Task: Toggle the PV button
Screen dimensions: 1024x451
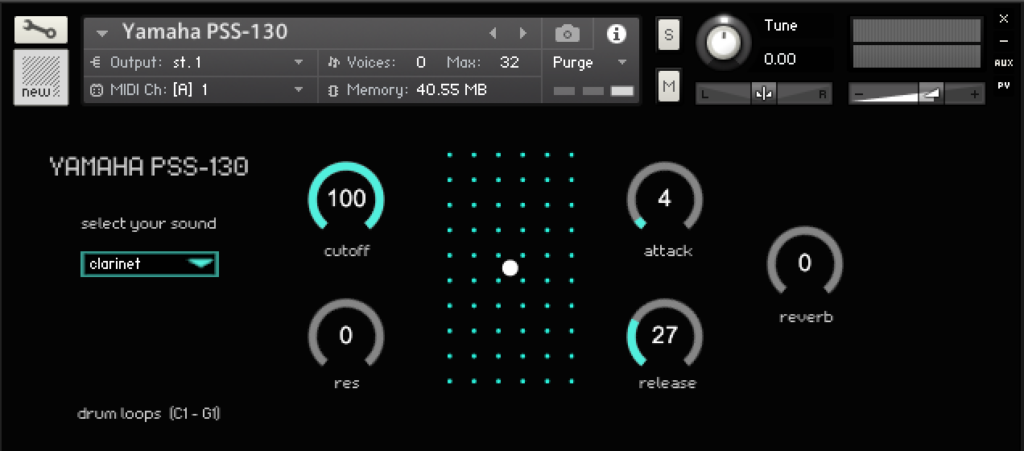Action: point(1004,85)
